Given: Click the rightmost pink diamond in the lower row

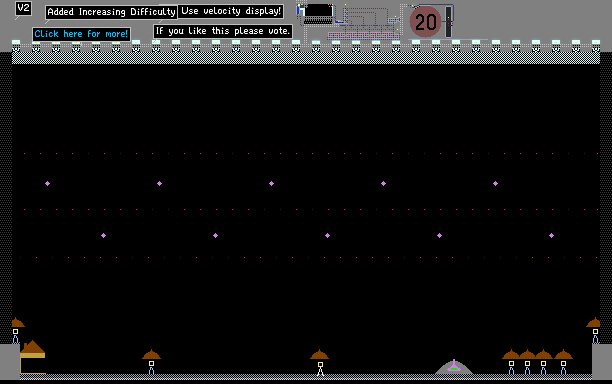Looking at the screenshot, I should point(551,235).
